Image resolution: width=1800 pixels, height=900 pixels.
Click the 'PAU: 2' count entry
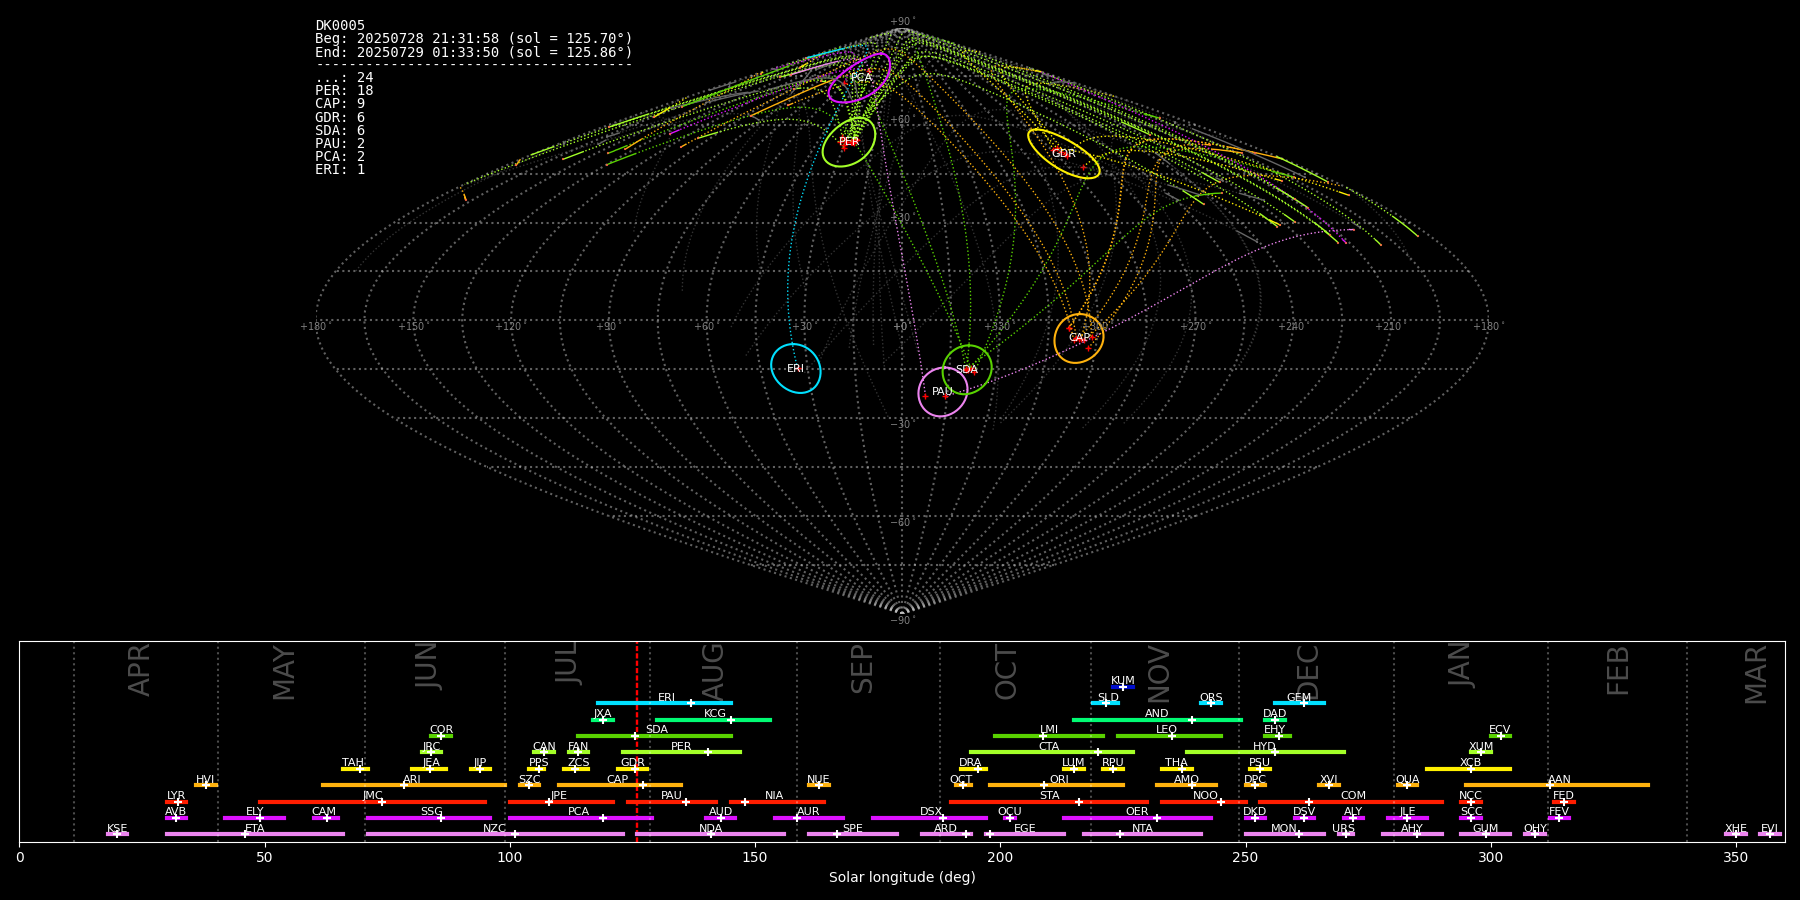tap(340, 144)
